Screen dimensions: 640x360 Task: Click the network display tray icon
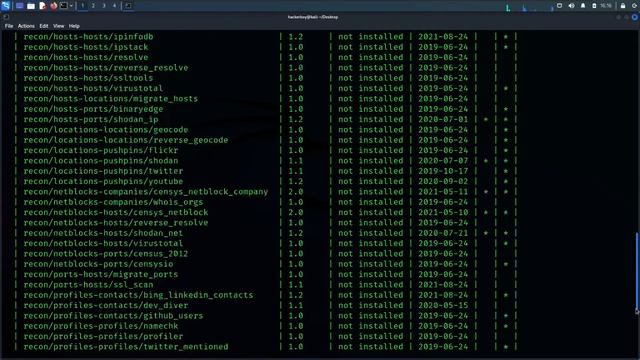coord(560,6)
